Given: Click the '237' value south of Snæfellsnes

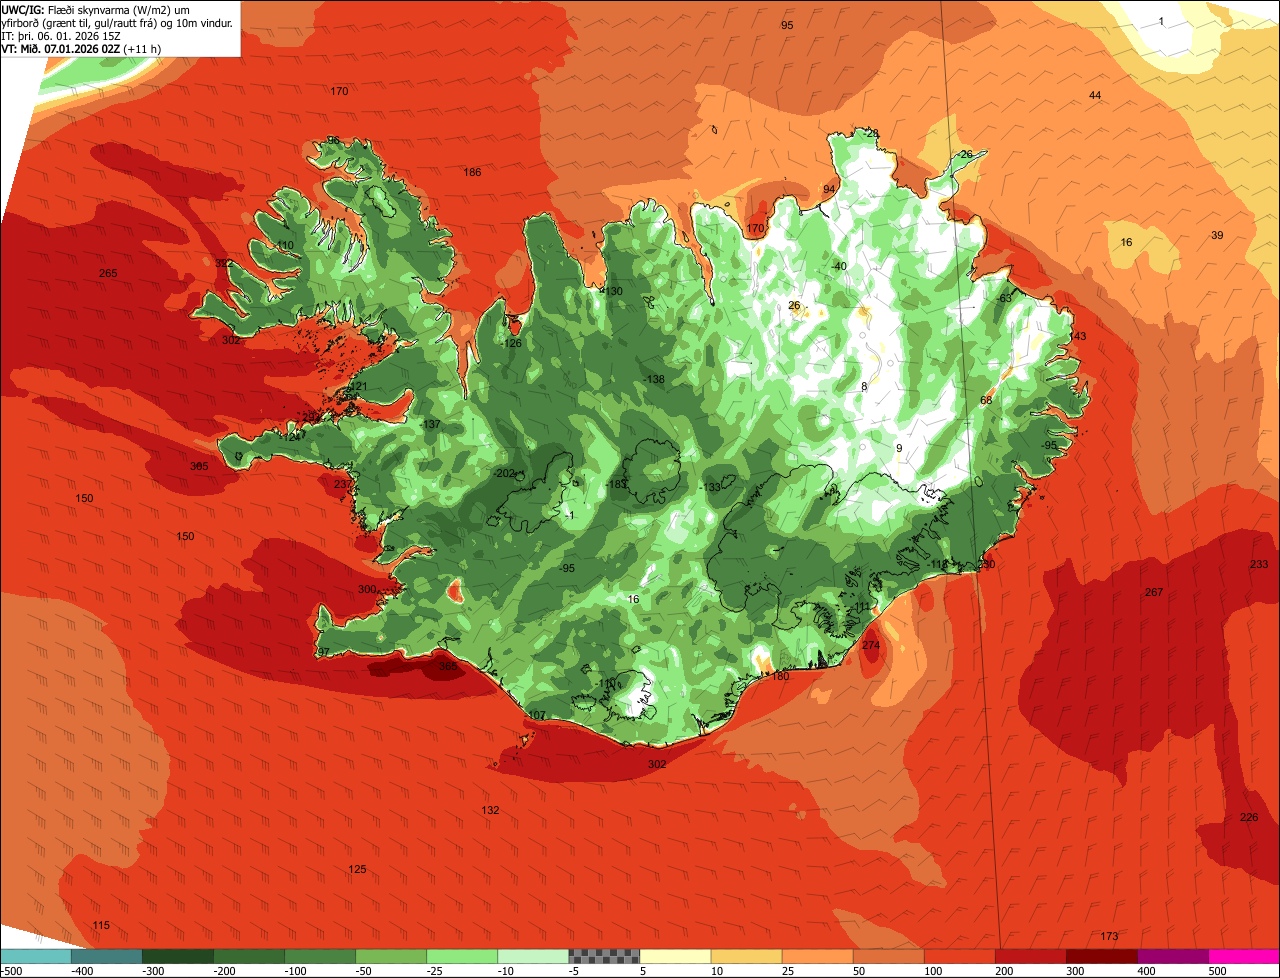Looking at the screenshot, I should coord(343,484).
